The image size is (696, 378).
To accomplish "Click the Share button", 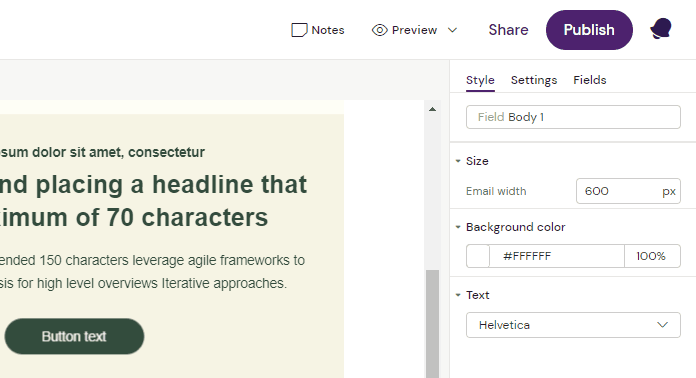I will [508, 30].
